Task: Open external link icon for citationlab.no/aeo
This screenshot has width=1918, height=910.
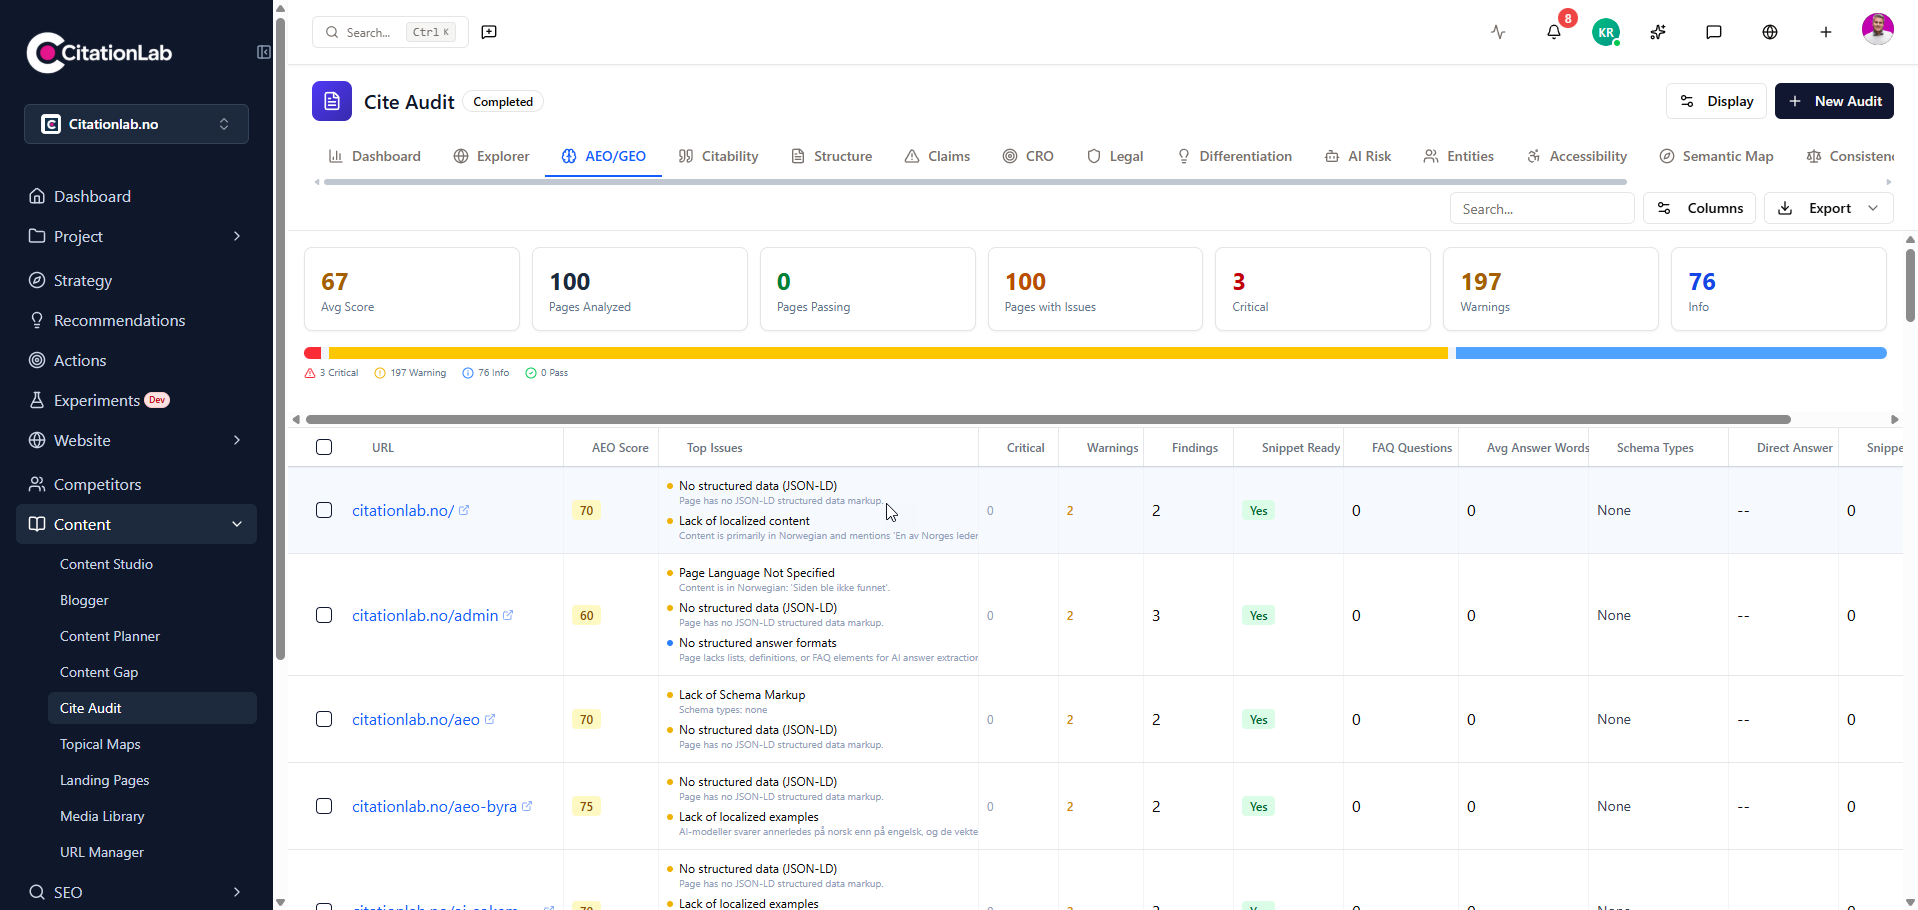Action: pyautogui.click(x=490, y=719)
